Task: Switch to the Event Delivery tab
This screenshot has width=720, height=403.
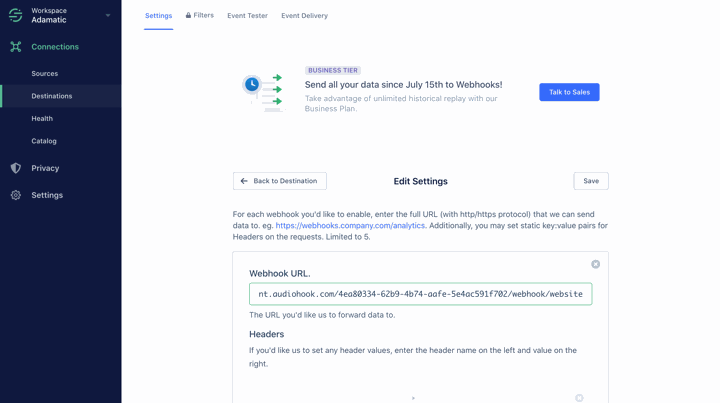Action: coord(304,16)
